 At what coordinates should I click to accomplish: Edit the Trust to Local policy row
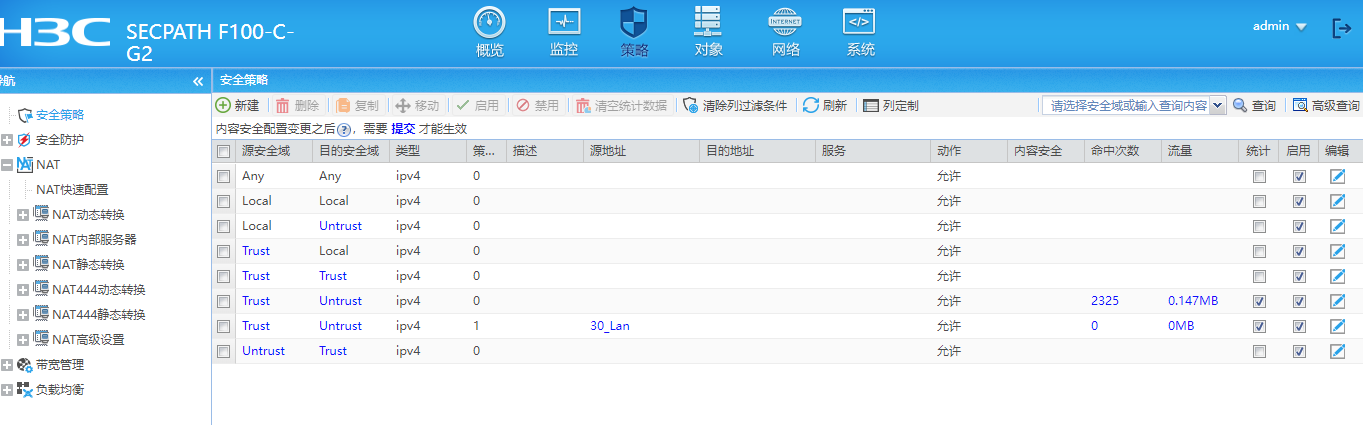[x=1338, y=251]
